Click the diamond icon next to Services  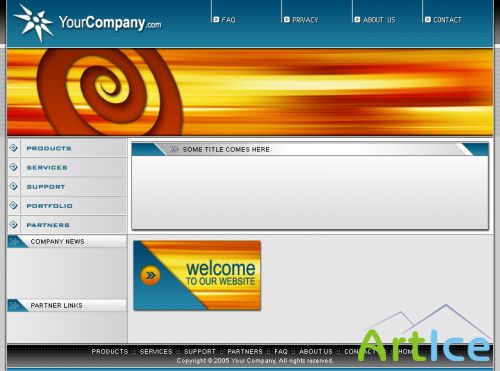click(x=14, y=167)
